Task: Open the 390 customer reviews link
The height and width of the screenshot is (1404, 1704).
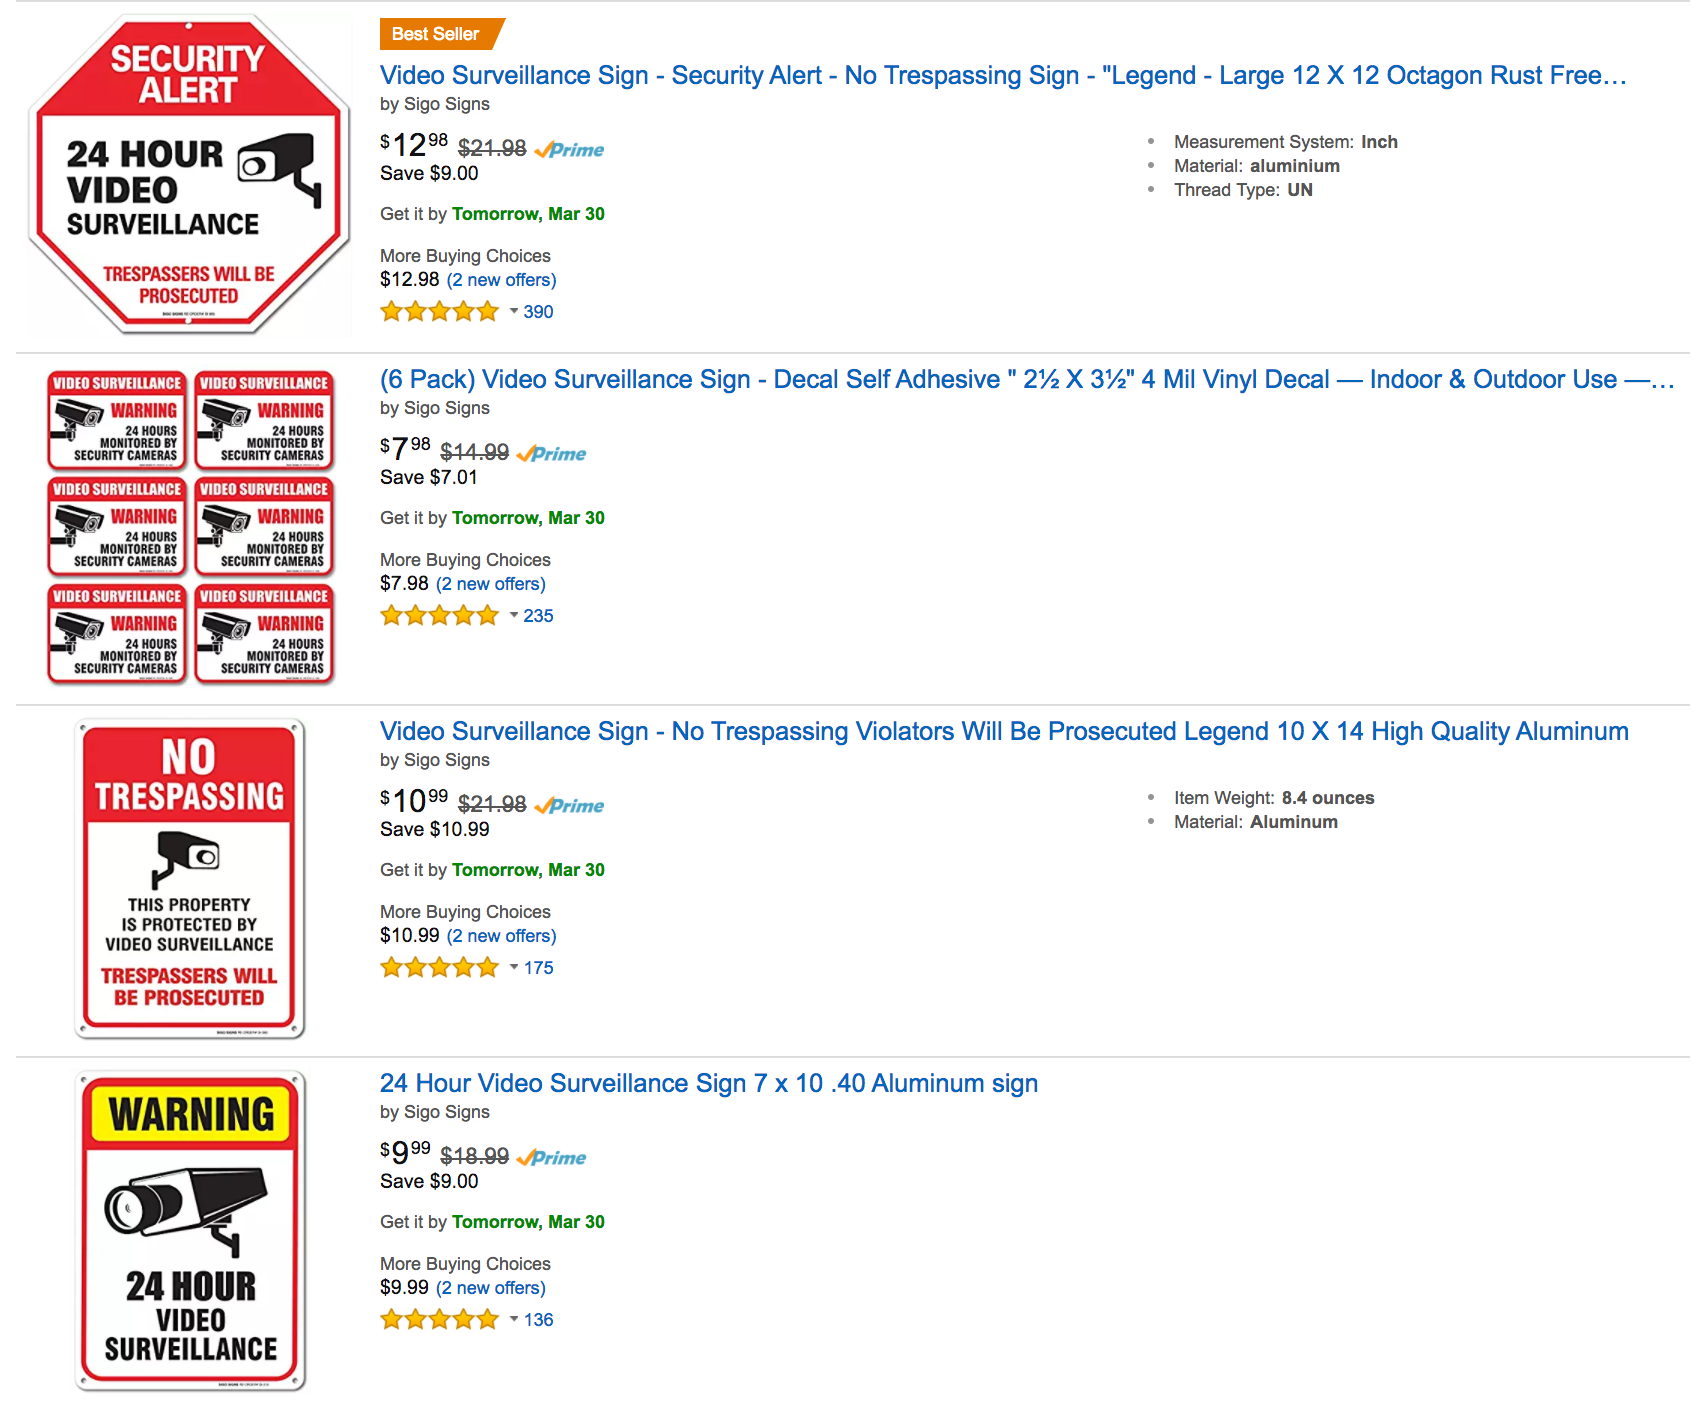Action: 538,312
